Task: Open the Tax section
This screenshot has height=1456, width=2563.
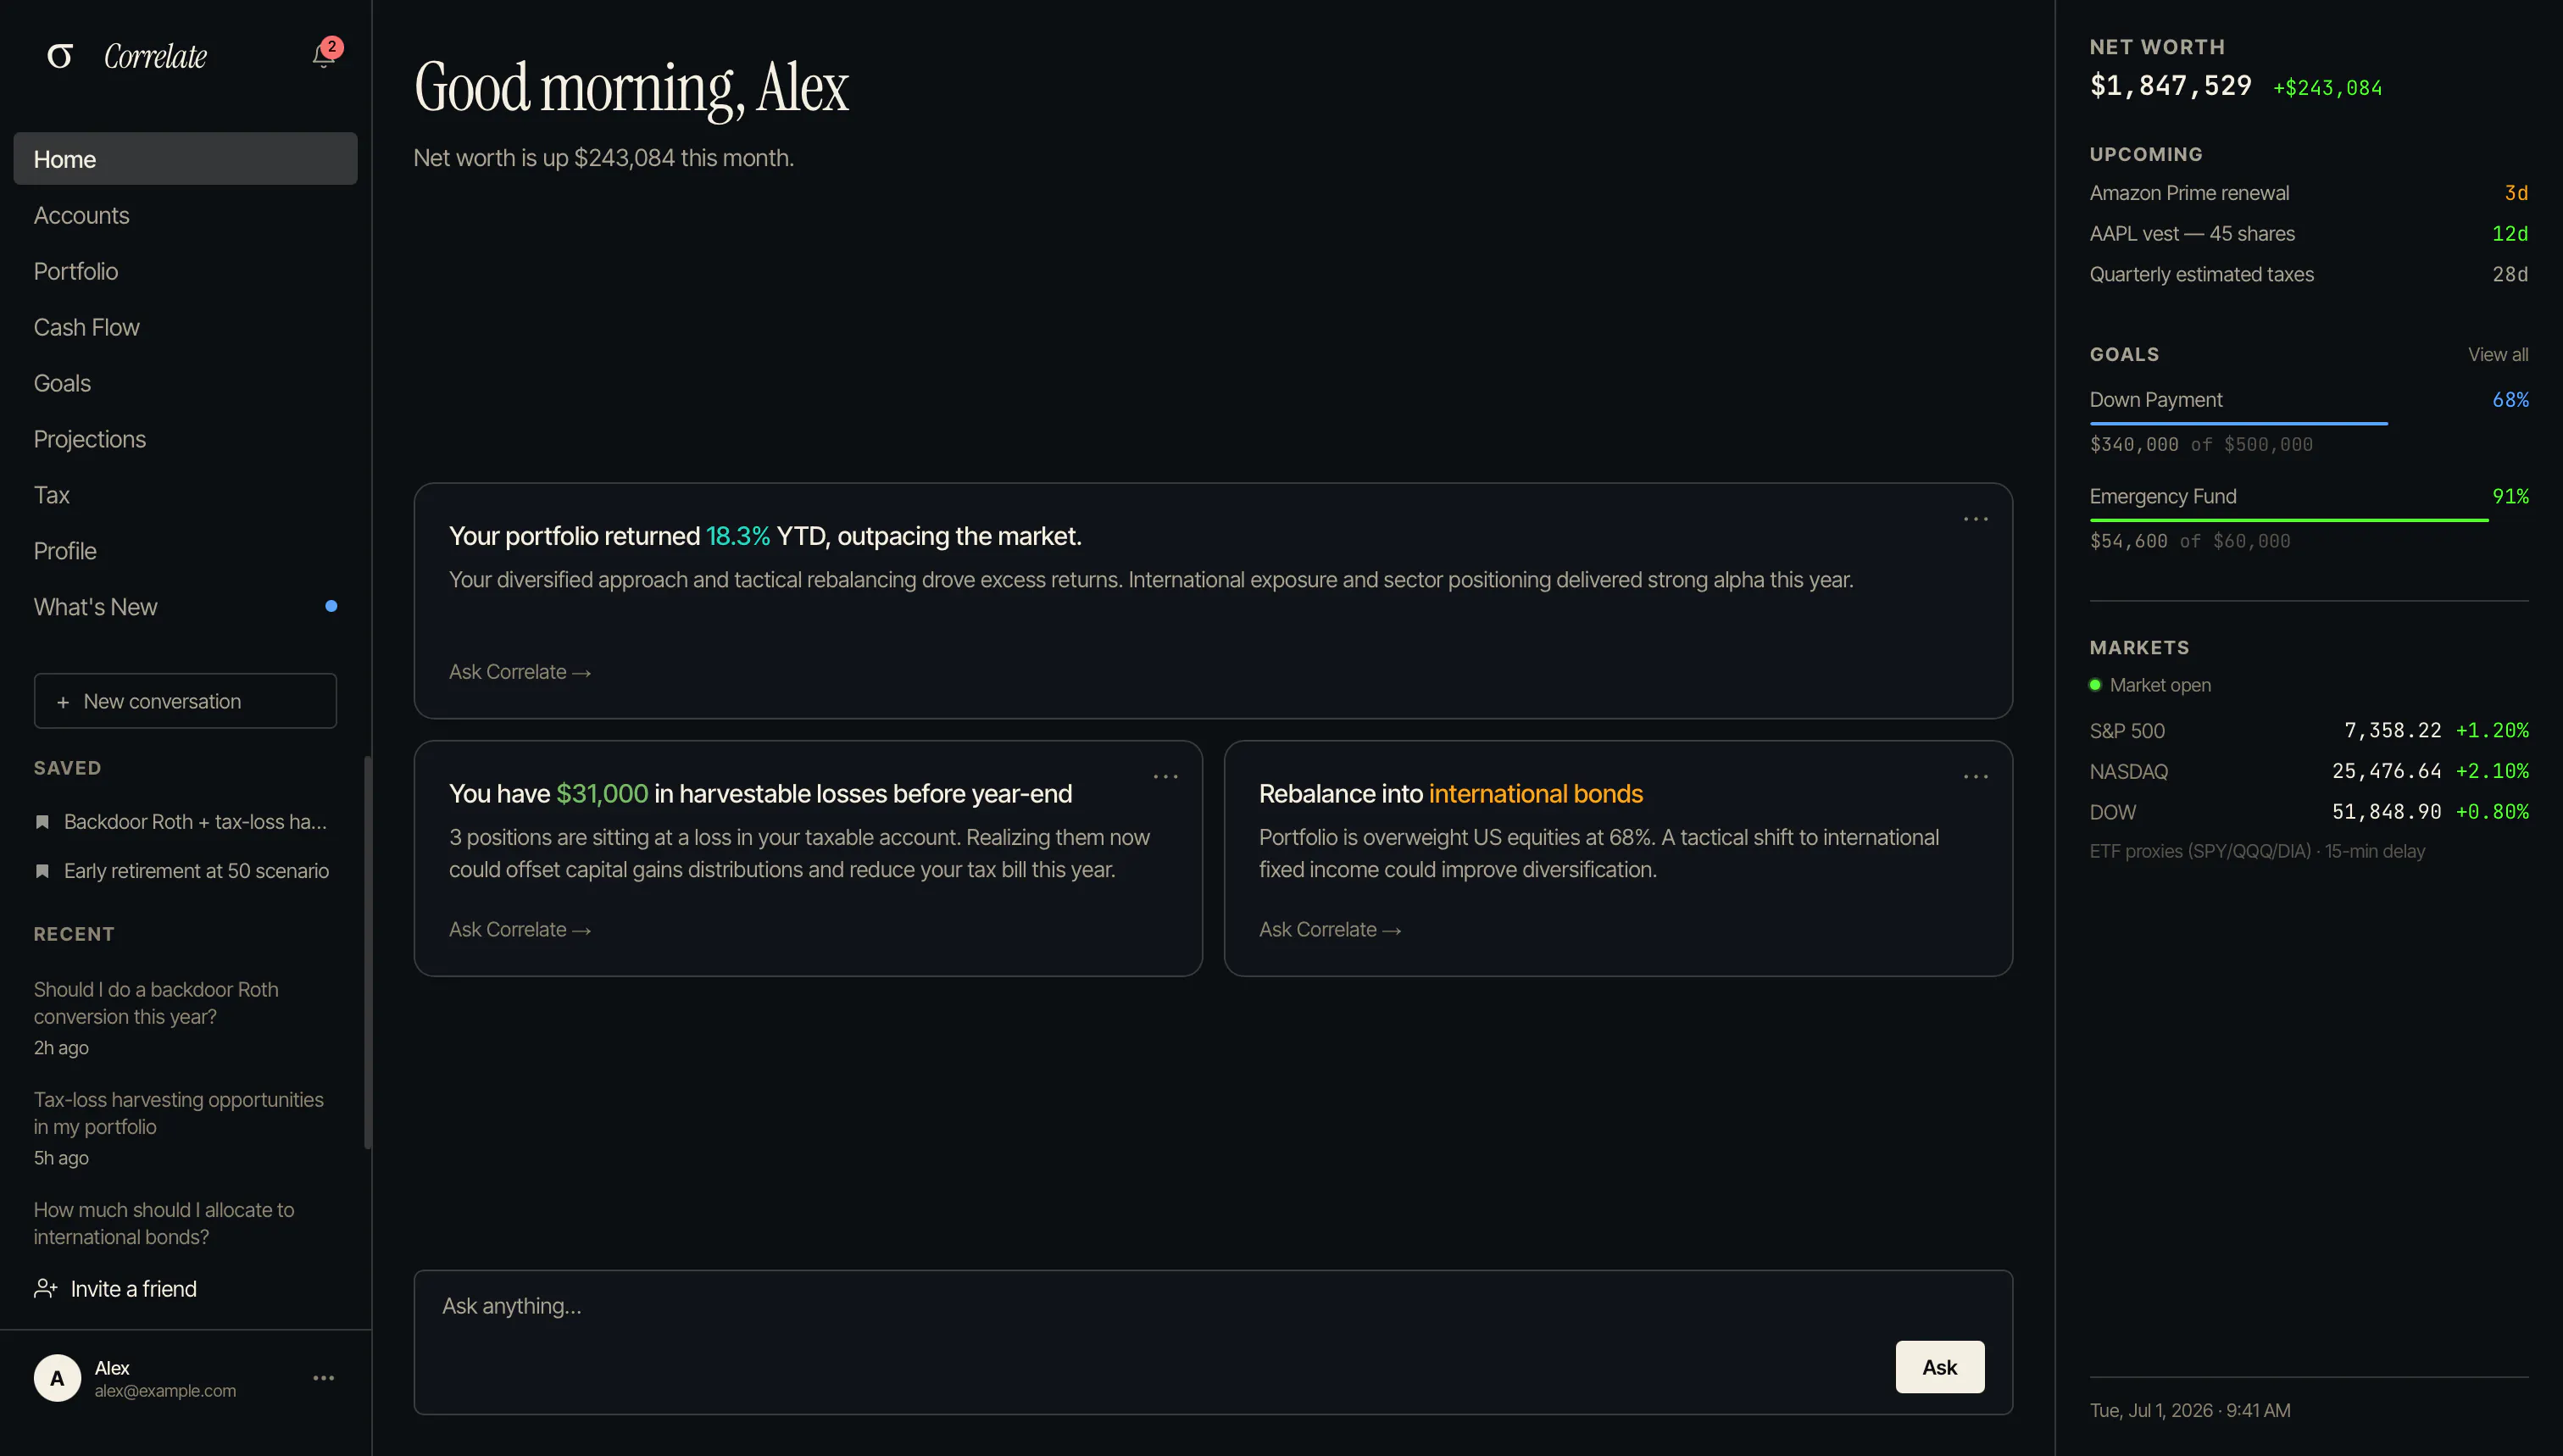Action: [x=185, y=495]
